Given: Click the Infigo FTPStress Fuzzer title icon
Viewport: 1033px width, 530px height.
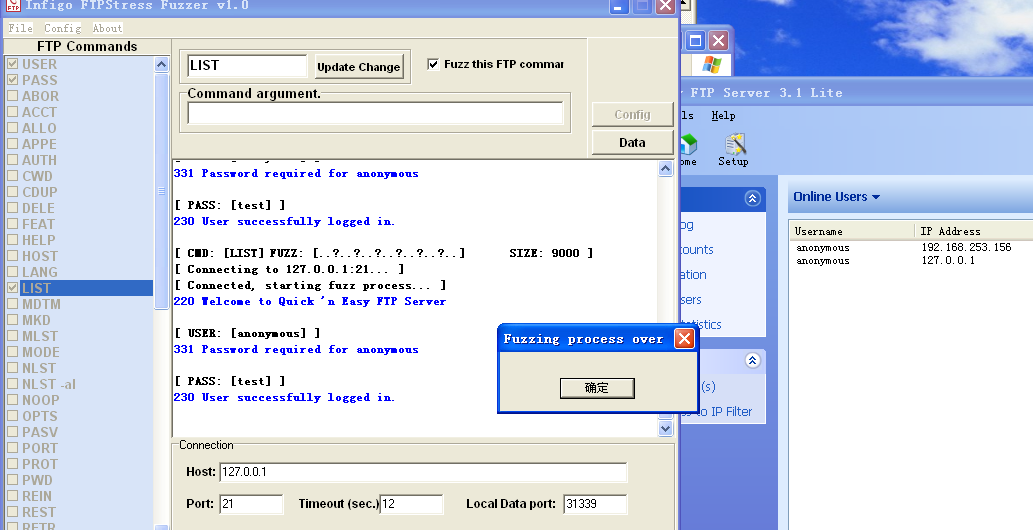Looking at the screenshot, I should (x=13, y=6).
